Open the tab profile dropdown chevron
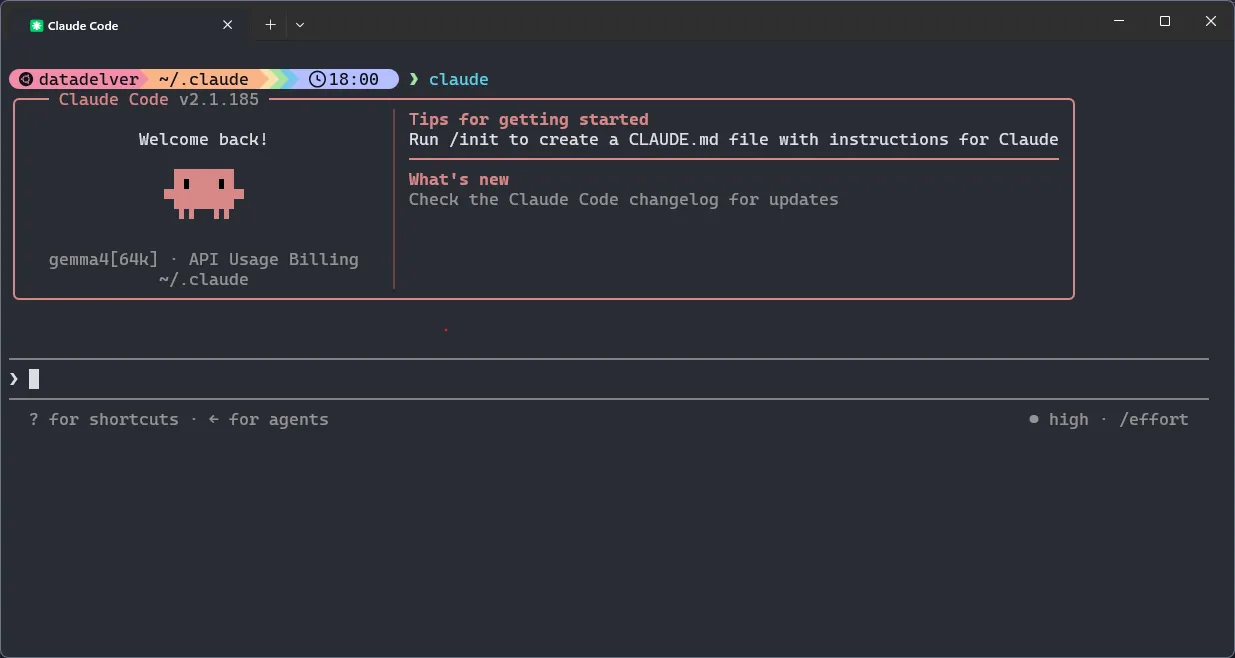Image resolution: width=1235 pixels, height=658 pixels. 299,25
